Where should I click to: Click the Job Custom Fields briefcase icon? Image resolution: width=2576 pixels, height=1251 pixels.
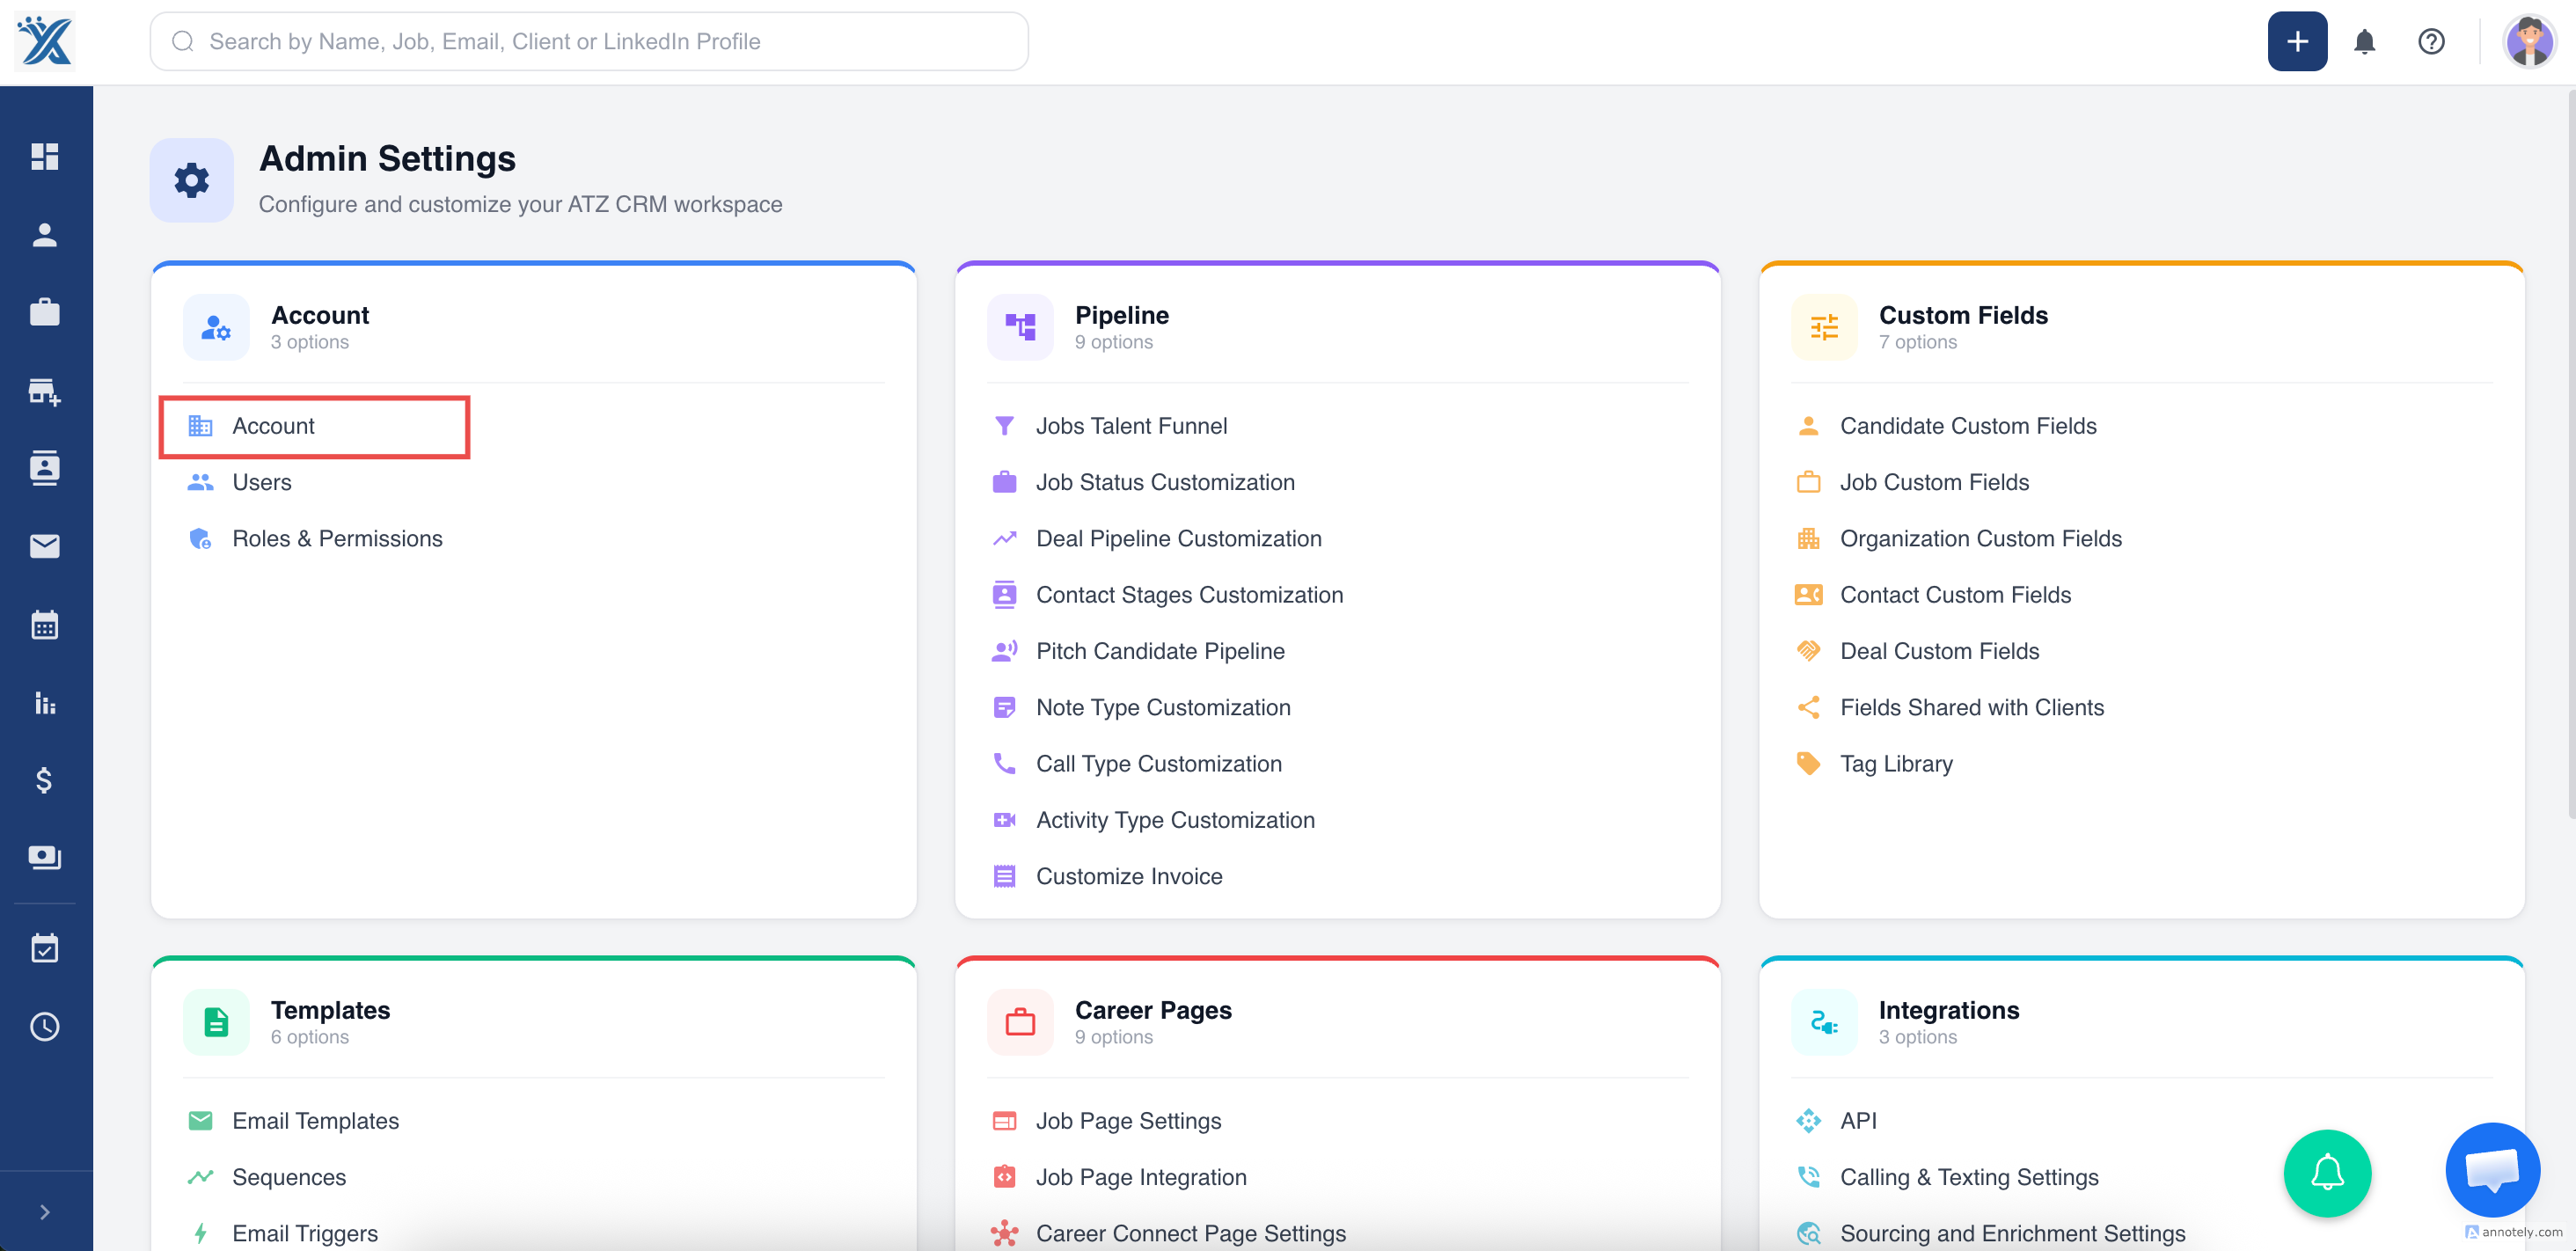point(1808,482)
